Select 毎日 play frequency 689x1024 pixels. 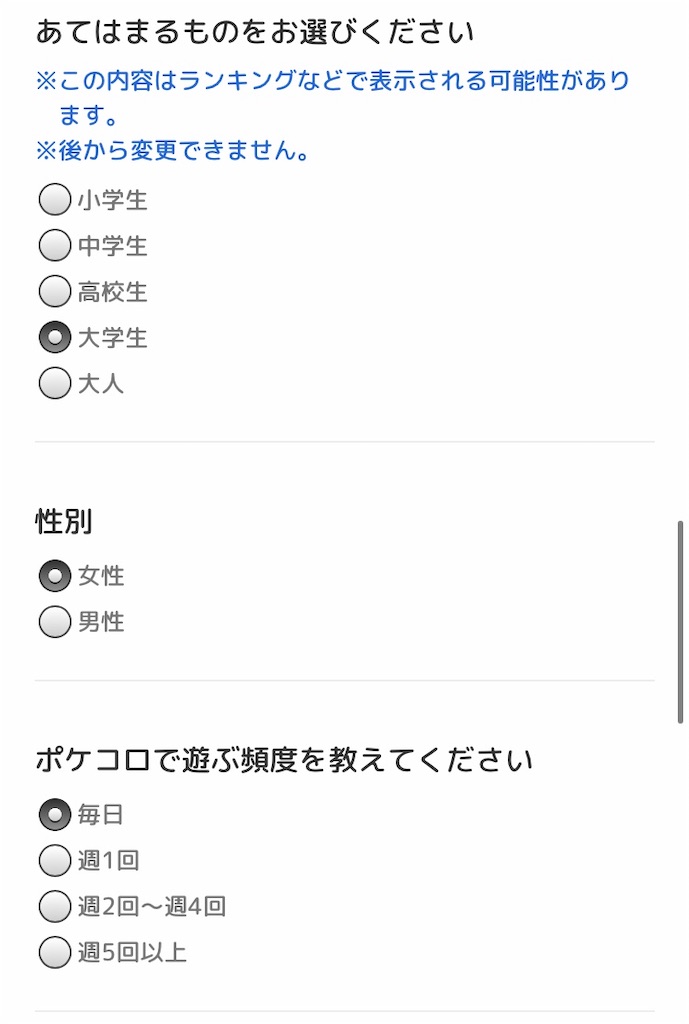(55, 814)
